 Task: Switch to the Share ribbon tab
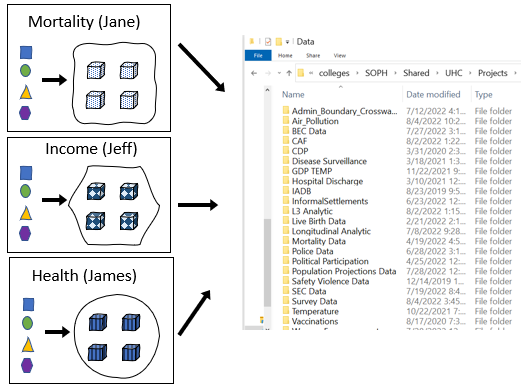tap(313, 56)
